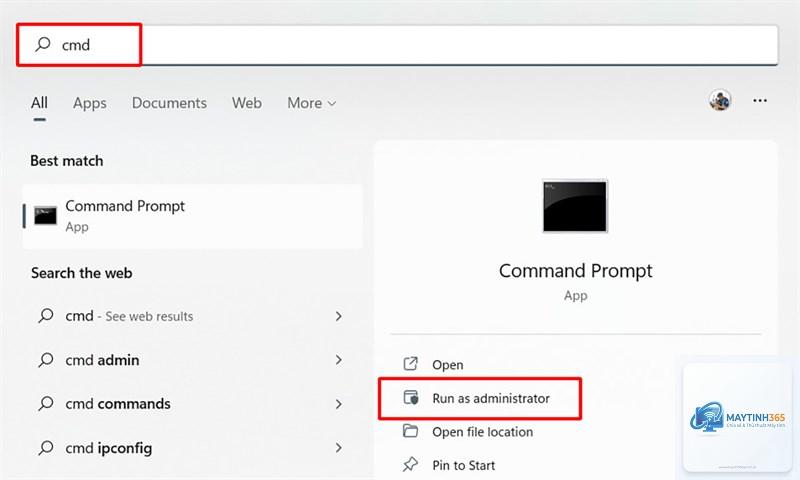Click the 'cmd - See web results' suggestion

(x=192, y=316)
